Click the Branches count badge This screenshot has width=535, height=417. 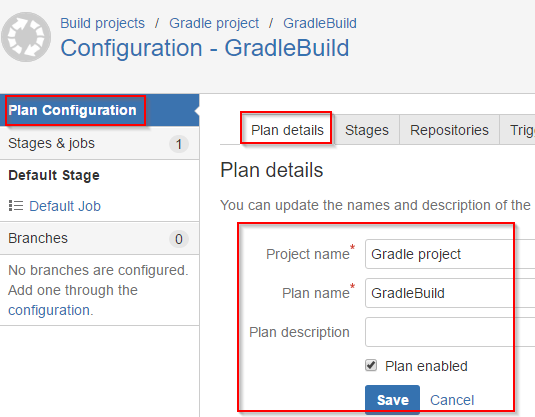(x=178, y=239)
